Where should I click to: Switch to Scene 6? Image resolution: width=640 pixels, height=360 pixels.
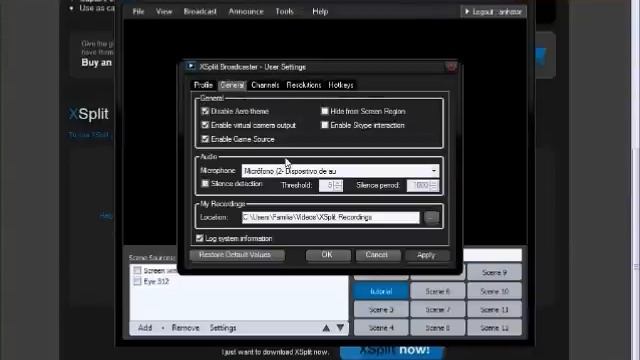(438, 291)
